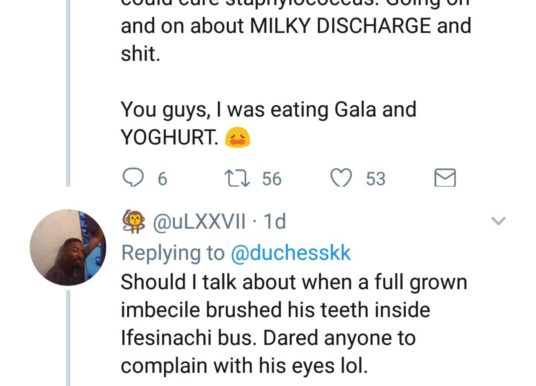This screenshot has height=386, width=536.
Task: Select the MILKY DISCHARGE tweet line
Action: pos(296,26)
